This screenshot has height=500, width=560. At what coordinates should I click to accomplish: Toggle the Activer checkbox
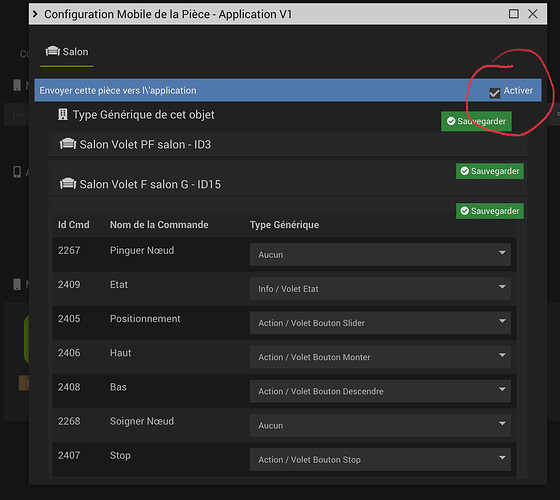click(x=495, y=93)
